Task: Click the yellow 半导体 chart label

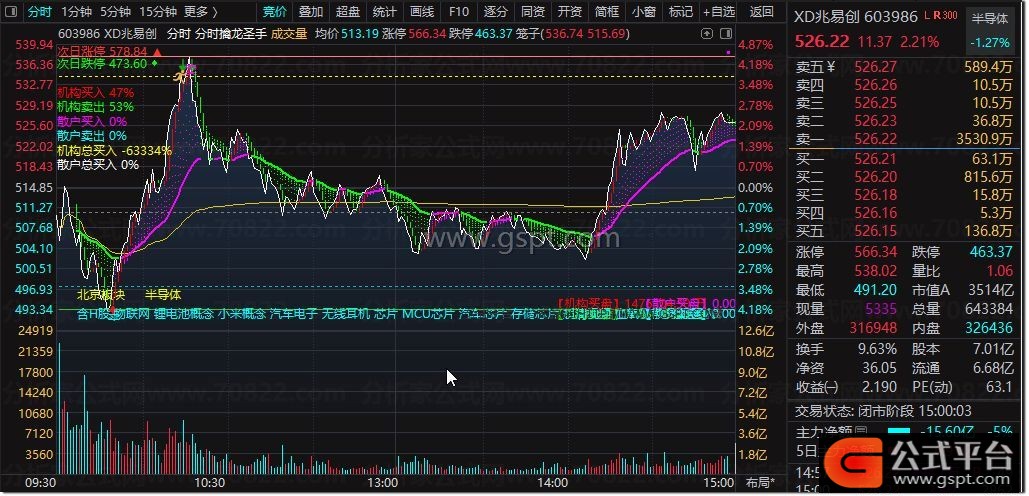Action: point(163,295)
